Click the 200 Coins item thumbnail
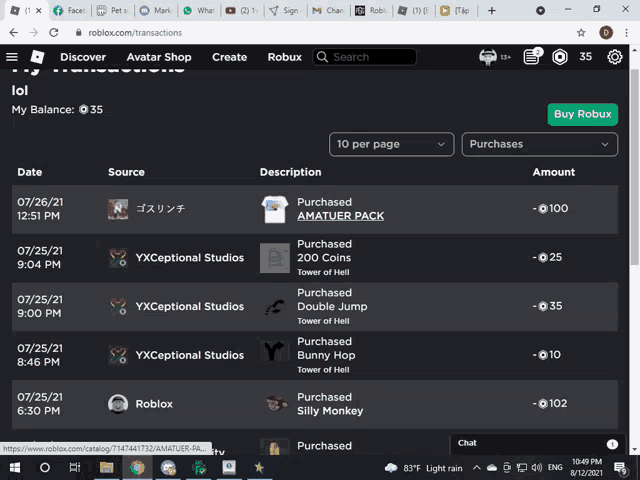Image resolution: width=640 pixels, height=480 pixels. [x=275, y=258]
